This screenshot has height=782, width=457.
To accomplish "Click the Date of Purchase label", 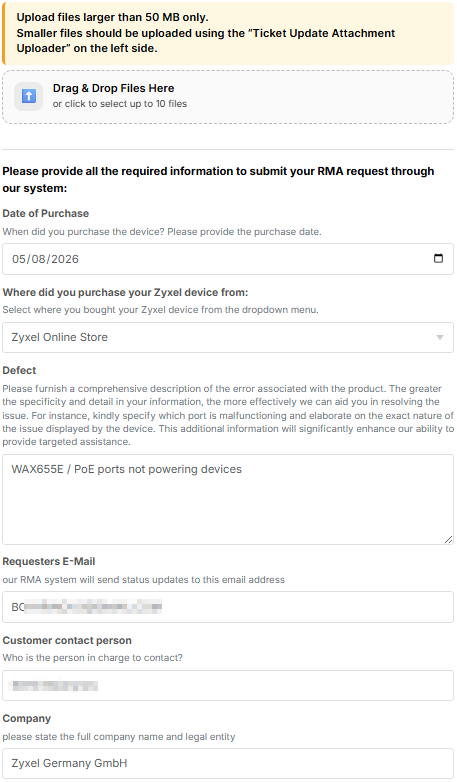I will 45,213.
